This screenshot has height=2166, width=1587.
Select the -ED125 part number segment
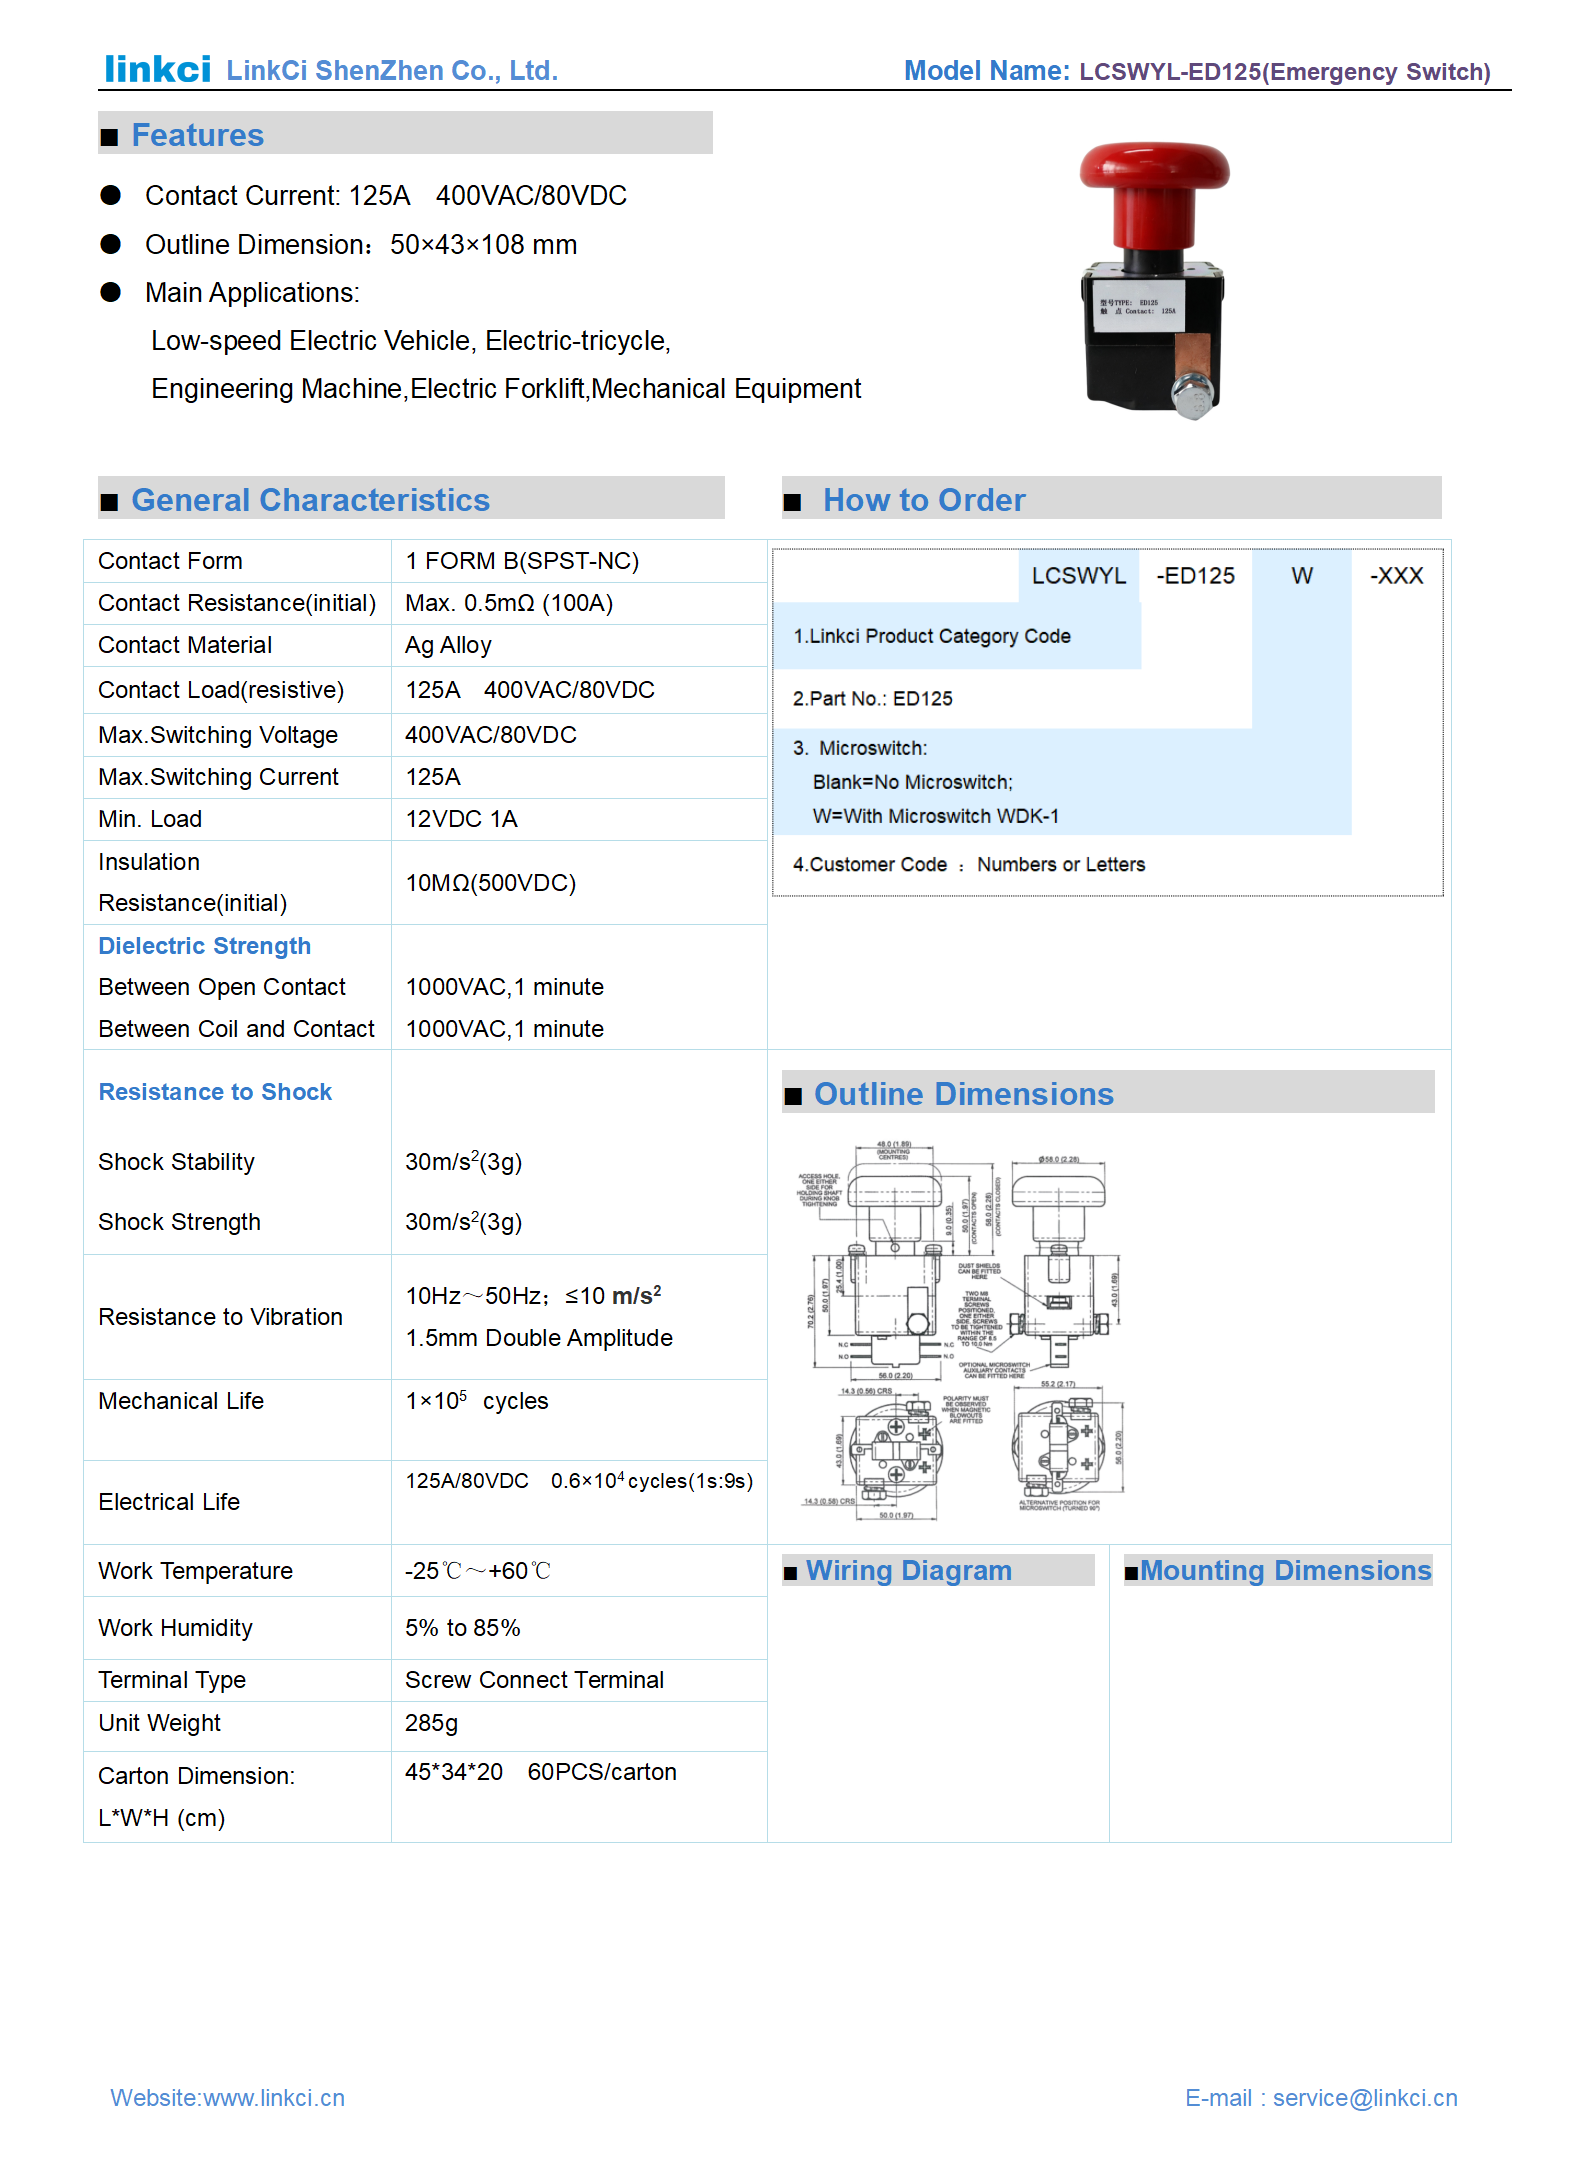click(x=1195, y=576)
